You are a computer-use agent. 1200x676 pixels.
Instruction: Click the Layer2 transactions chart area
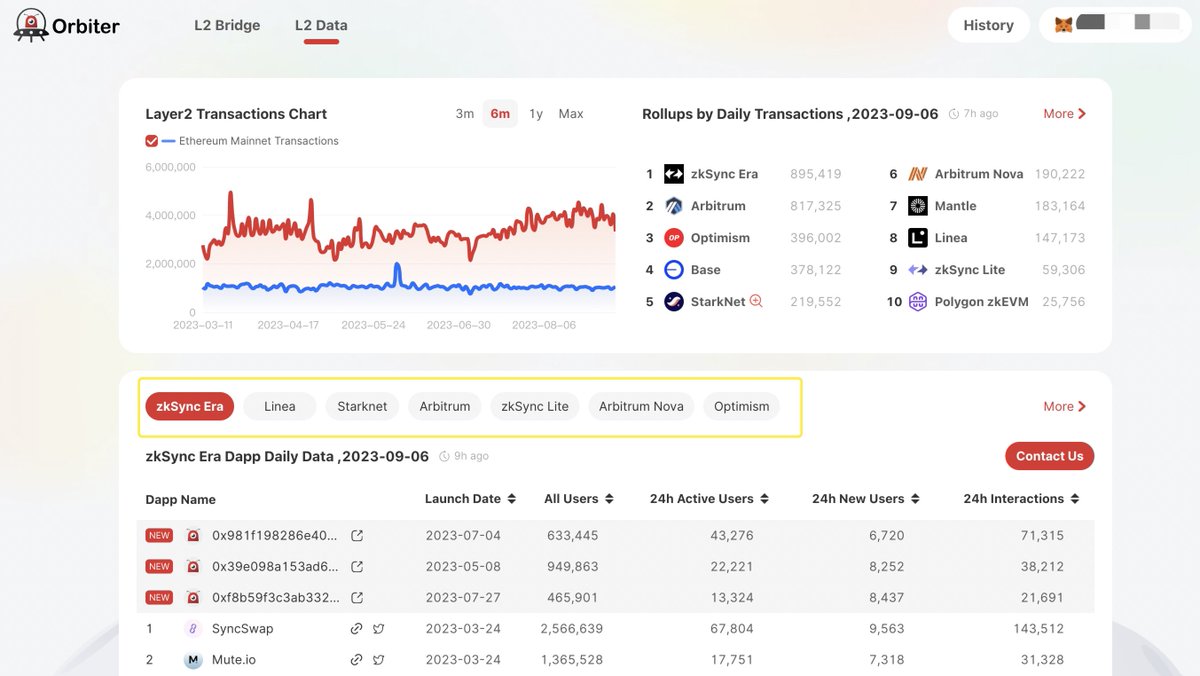408,240
